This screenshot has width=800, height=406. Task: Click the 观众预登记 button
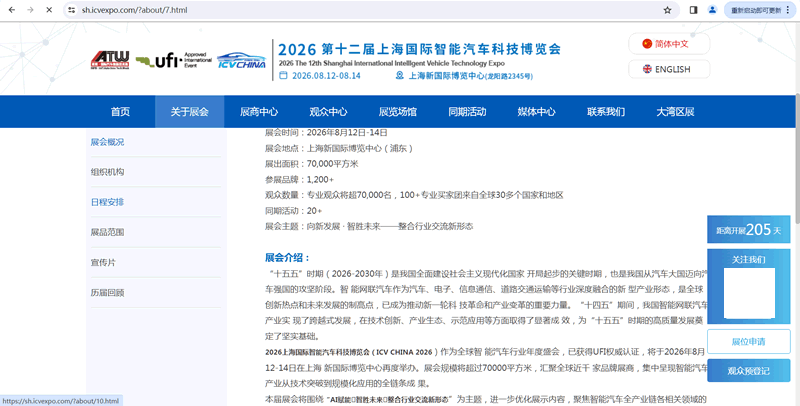(x=747, y=371)
